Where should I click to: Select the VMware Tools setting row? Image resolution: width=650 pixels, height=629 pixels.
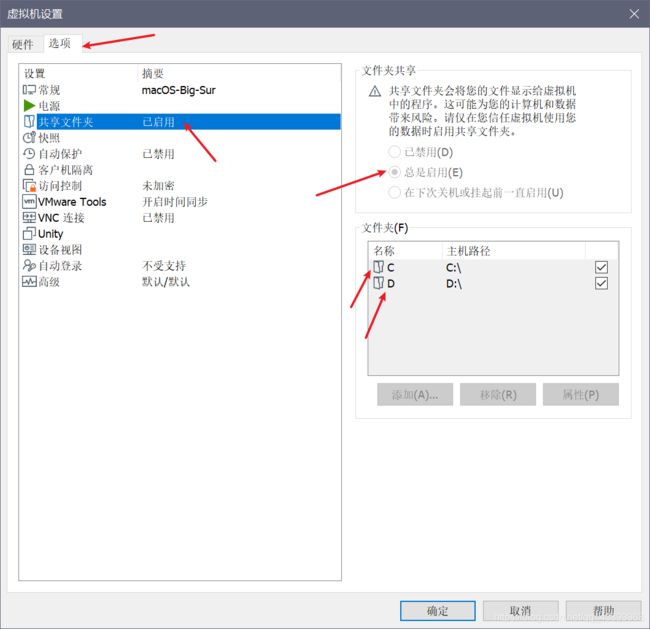coord(181,202)
